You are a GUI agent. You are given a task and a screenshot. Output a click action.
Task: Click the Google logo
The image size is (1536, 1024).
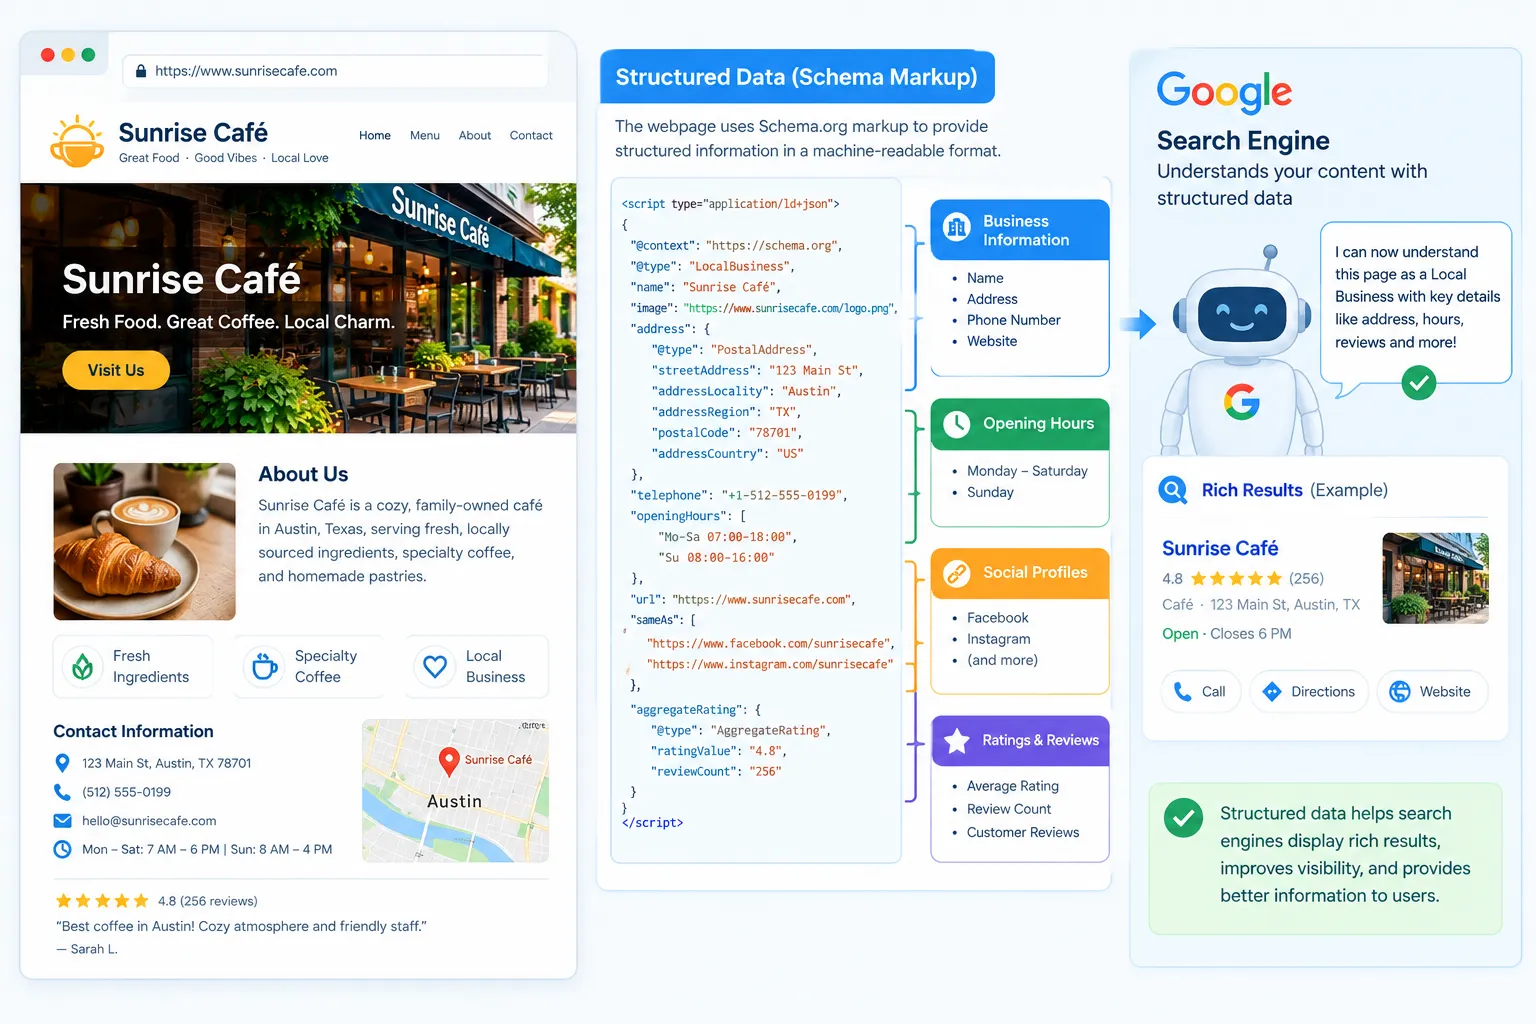coord(1224,93)
